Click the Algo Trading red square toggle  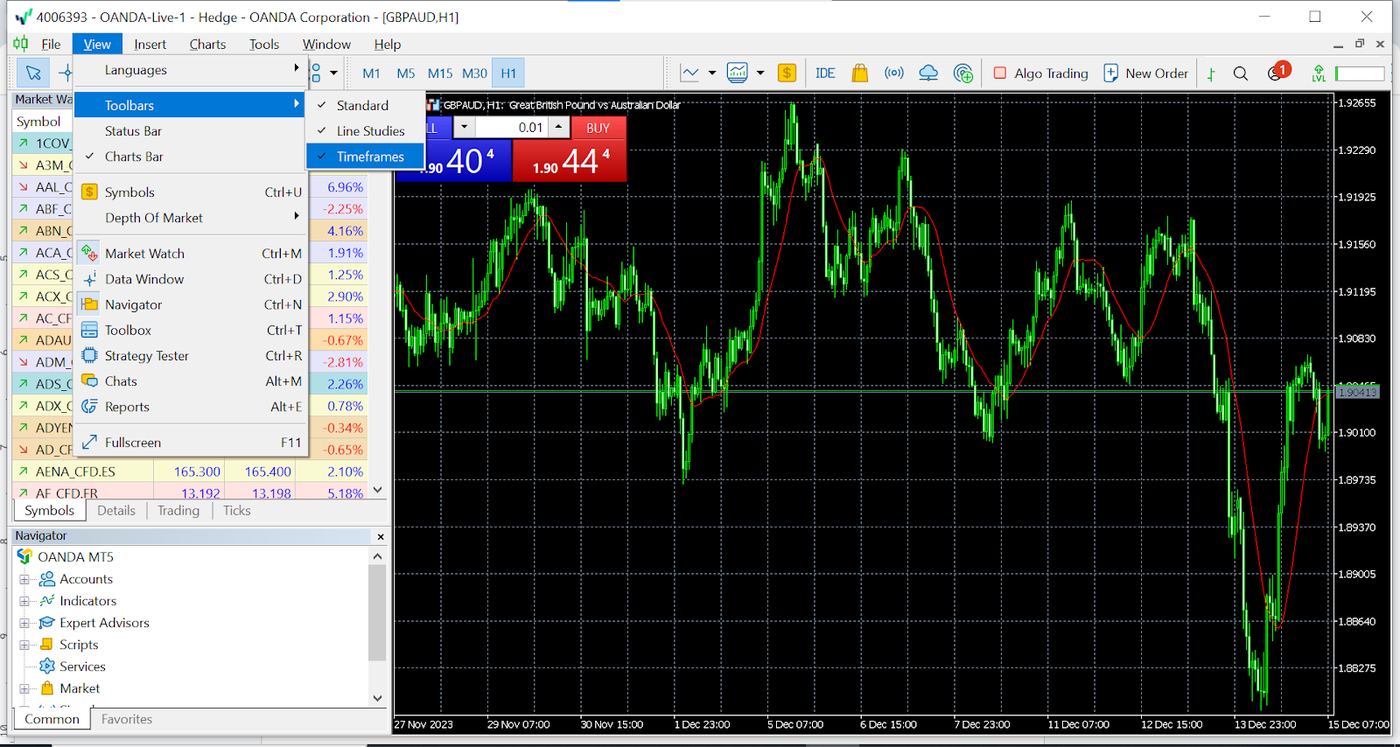(x=1000, y=73)
